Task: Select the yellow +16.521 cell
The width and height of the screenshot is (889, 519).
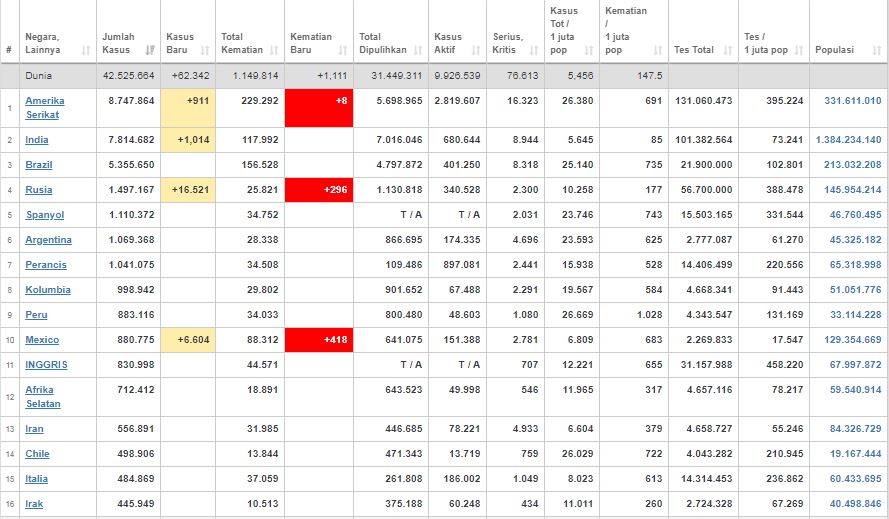Action: coord(188,190)
